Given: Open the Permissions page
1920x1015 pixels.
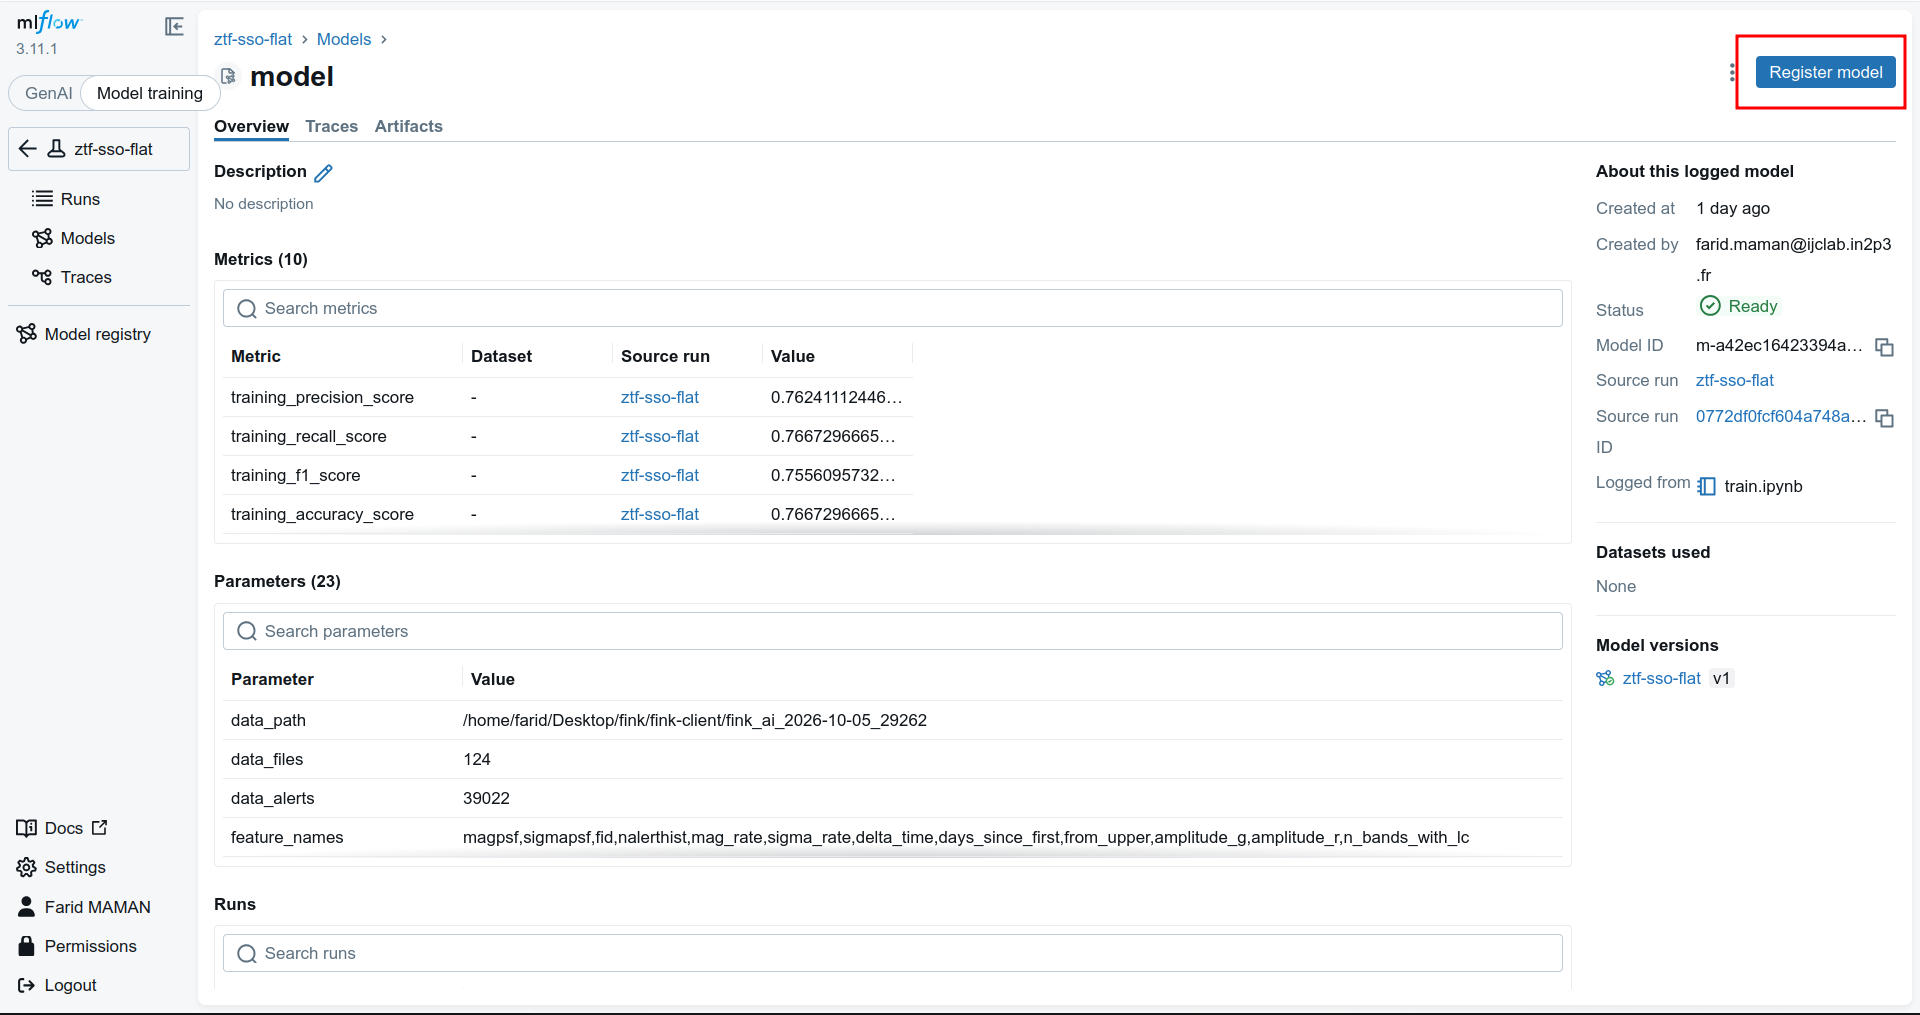Looking at the screenshot, I should pos(77,946).
